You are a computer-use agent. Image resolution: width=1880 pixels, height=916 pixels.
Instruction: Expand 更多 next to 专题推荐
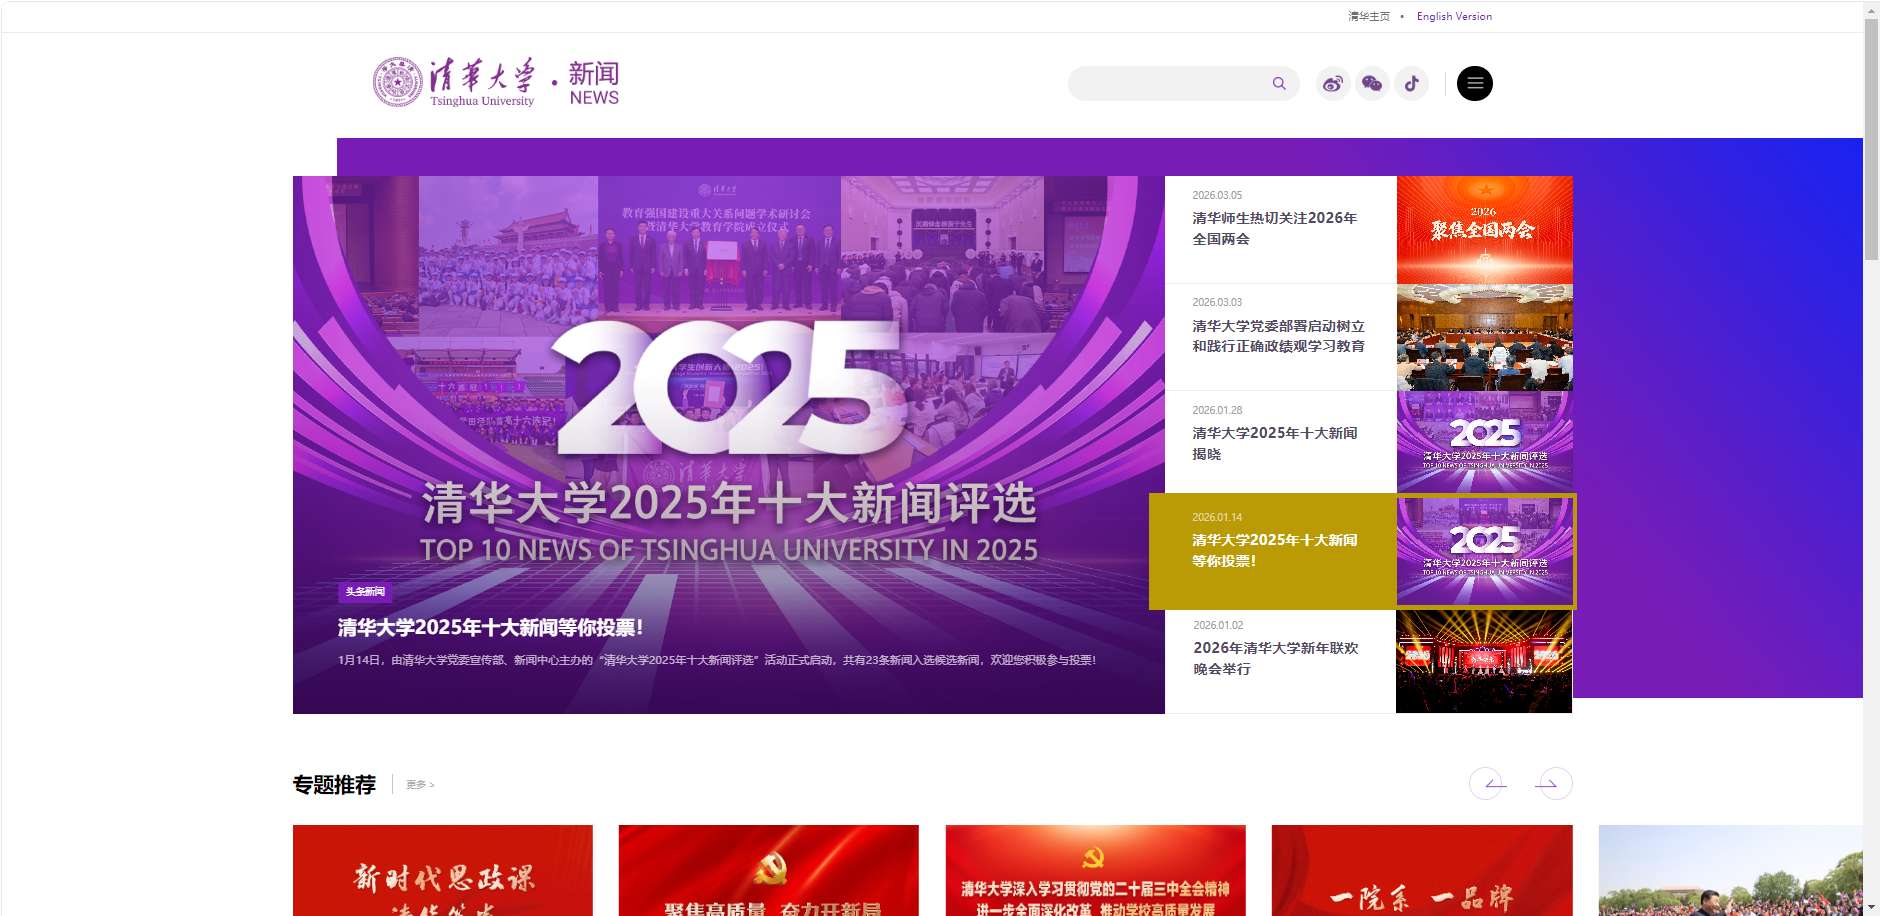tap(420, 785)
